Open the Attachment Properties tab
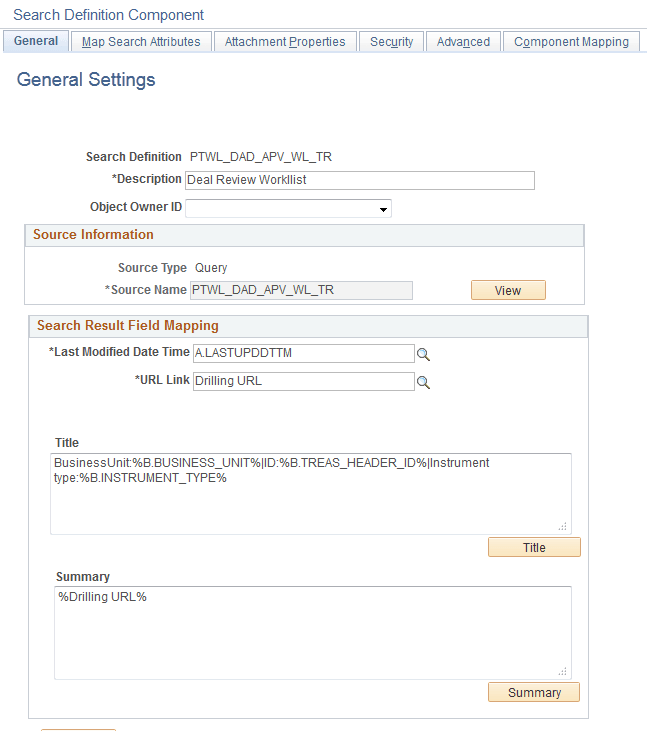The width and height of the screenshot is (647, 731). [x=285, y=41]
